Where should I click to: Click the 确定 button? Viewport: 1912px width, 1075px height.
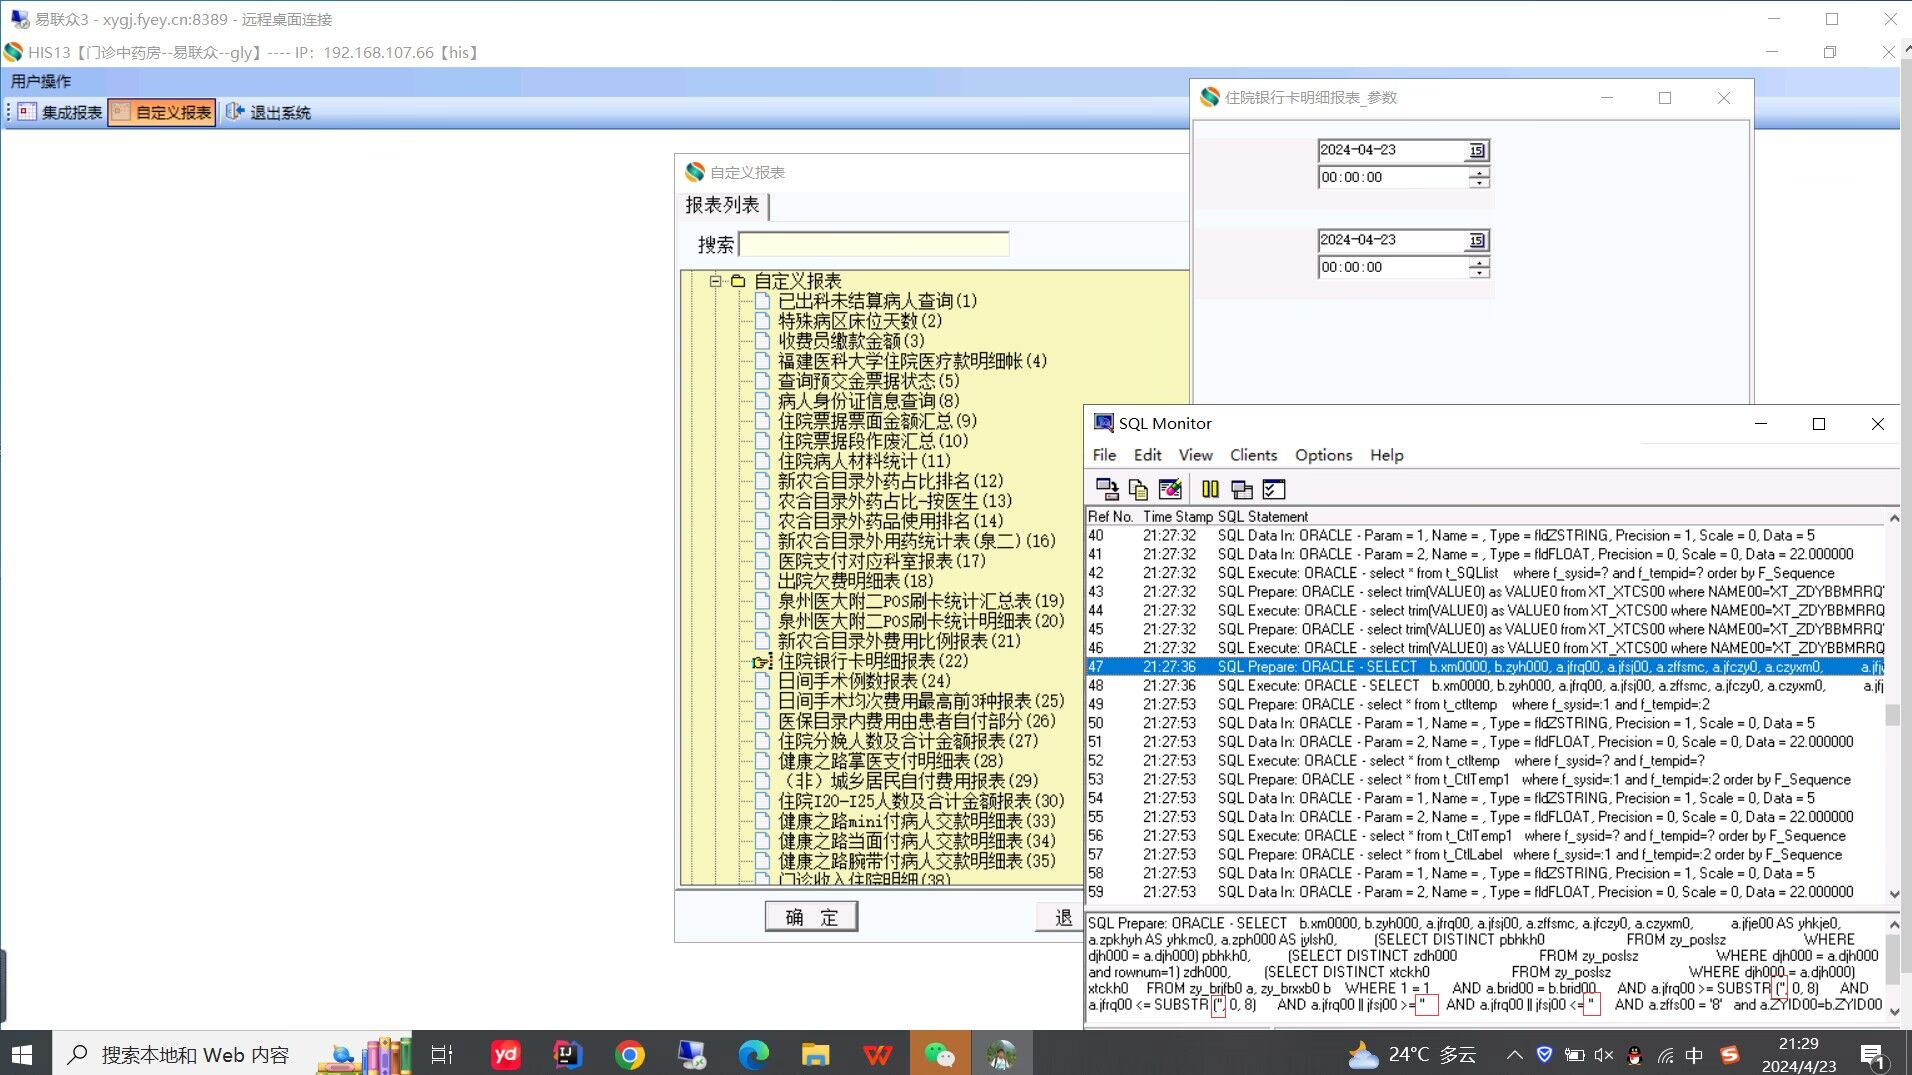pyautogui.click(x=811, y=917)
